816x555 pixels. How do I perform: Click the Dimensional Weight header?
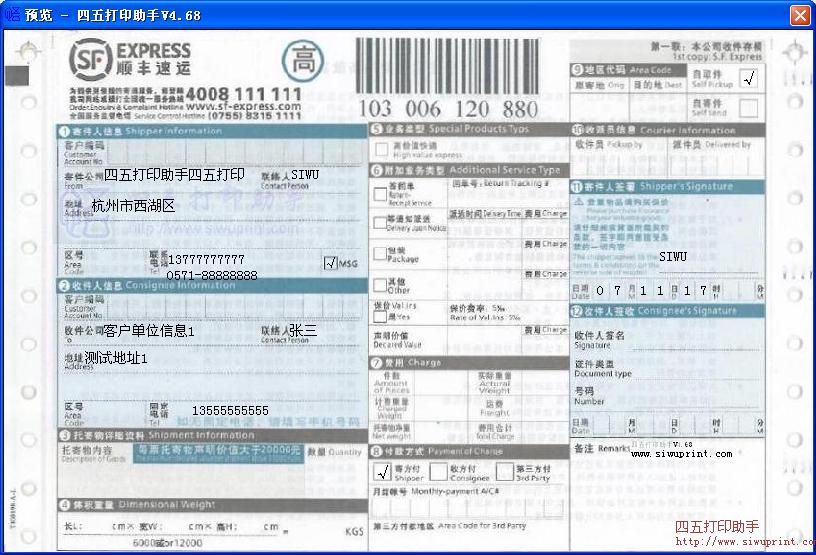(212, 504)
